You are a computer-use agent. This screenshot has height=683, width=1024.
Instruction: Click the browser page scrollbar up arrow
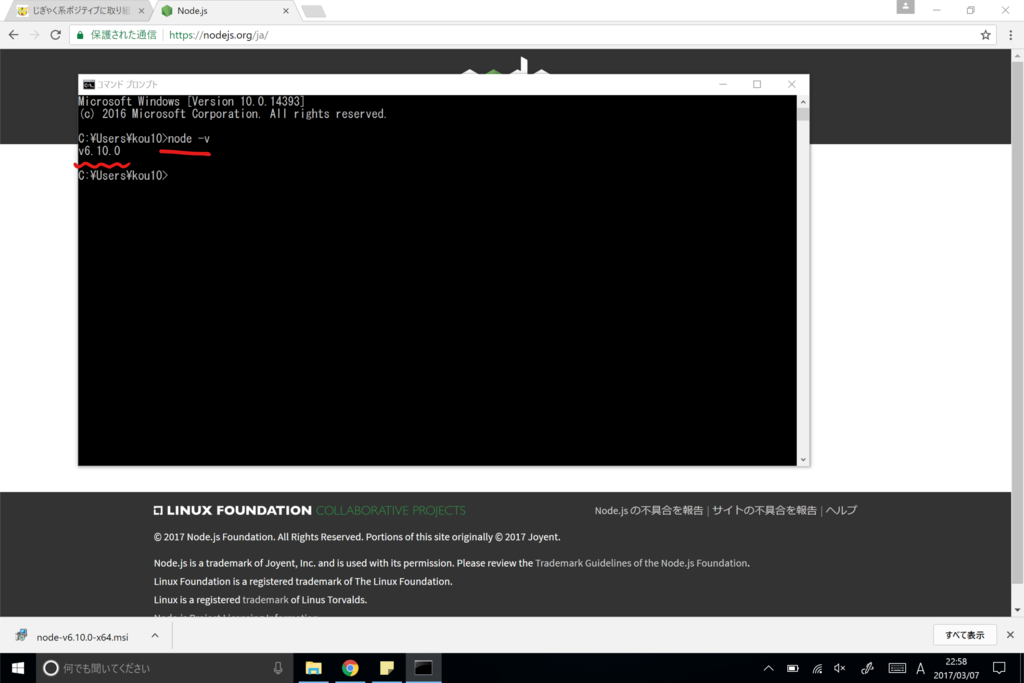pos(1017,56)
